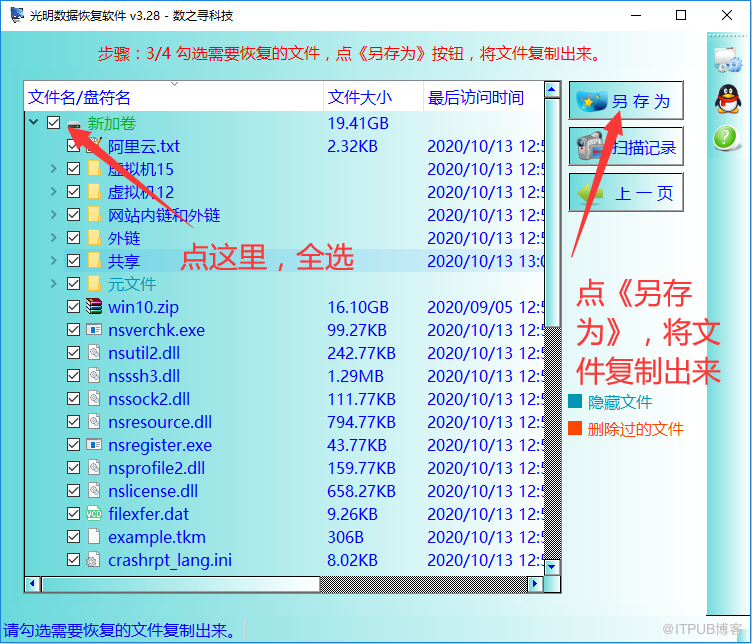Click the filexfer.dat VCD icon

click(x=94, y=514)
